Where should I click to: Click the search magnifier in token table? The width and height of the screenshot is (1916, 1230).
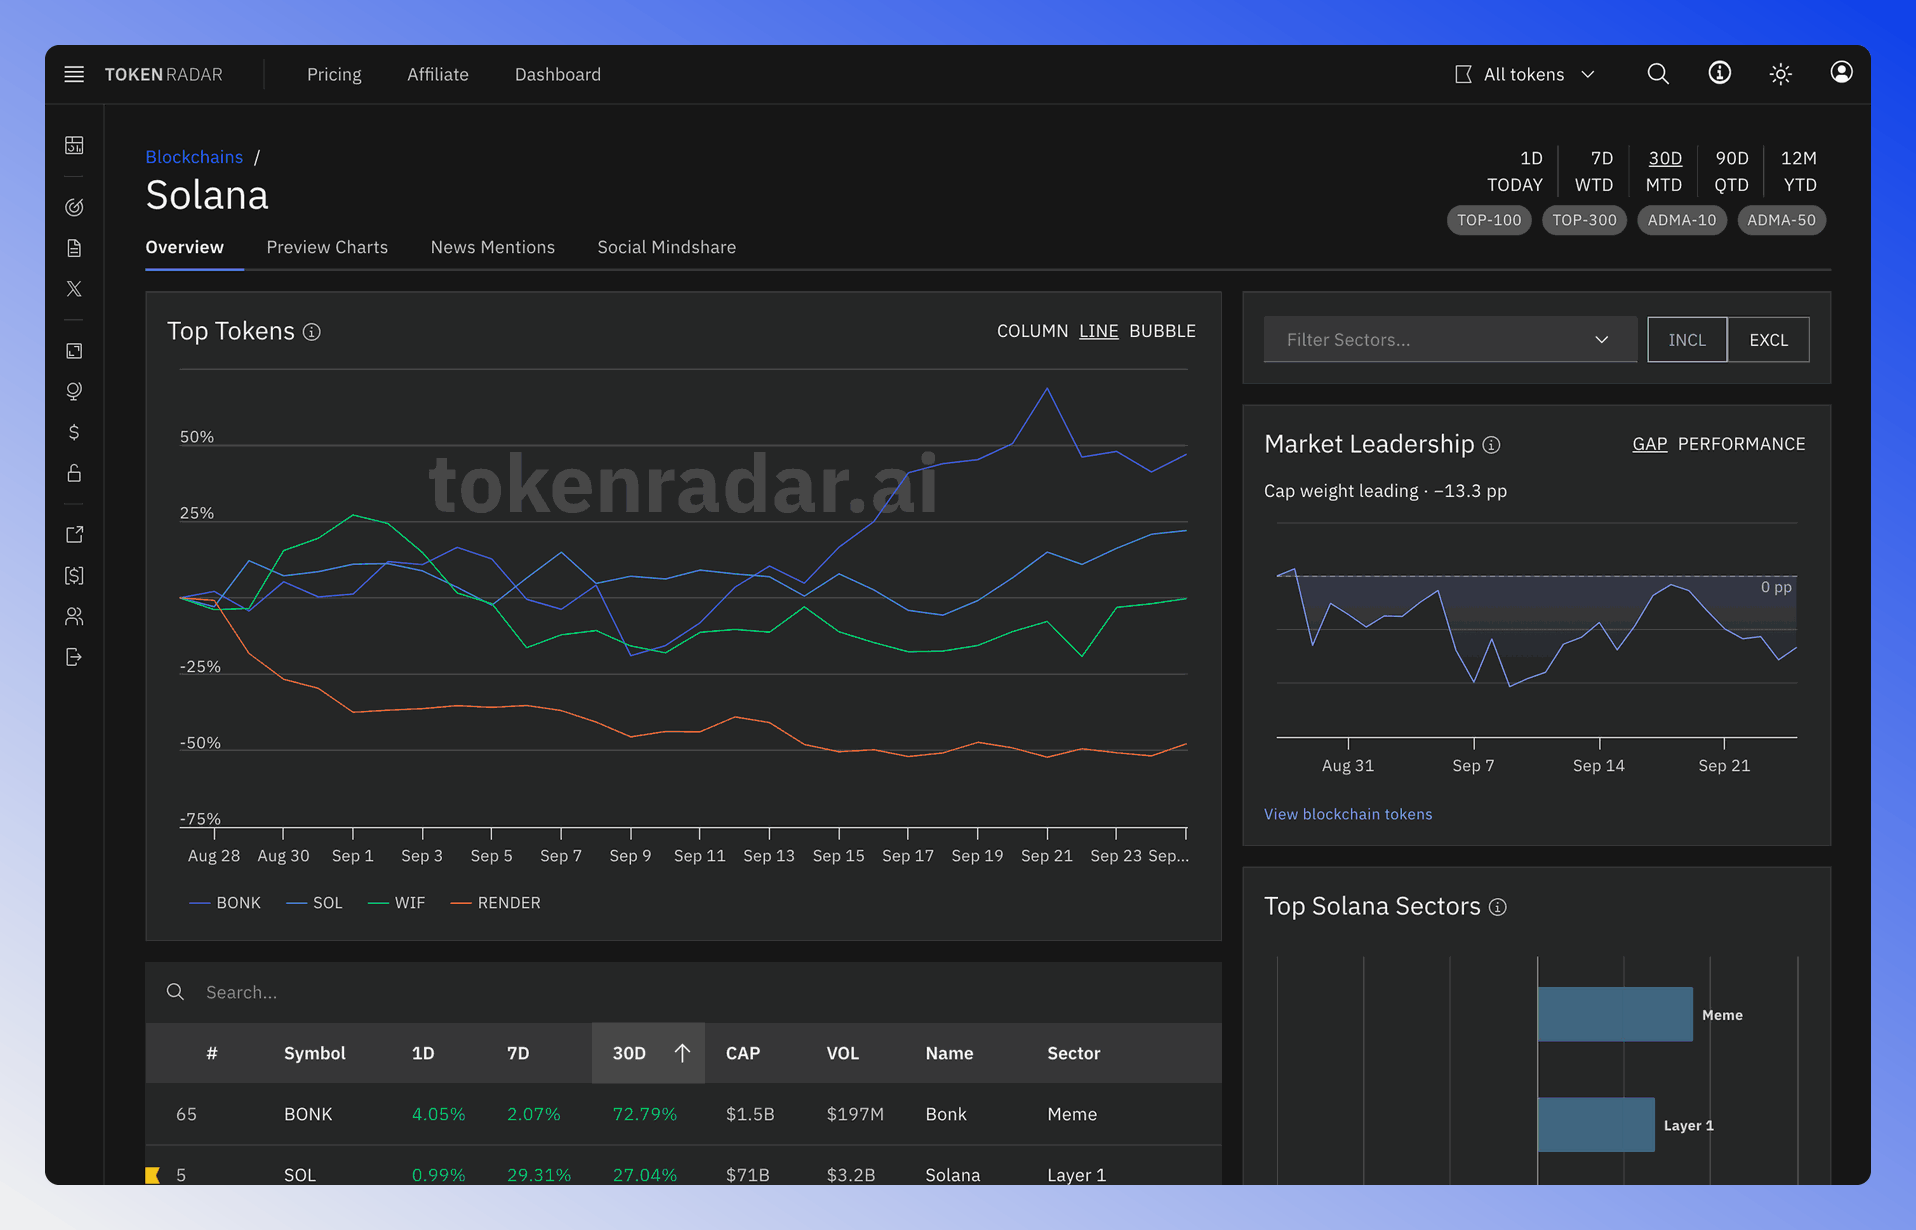pos(176,992)
